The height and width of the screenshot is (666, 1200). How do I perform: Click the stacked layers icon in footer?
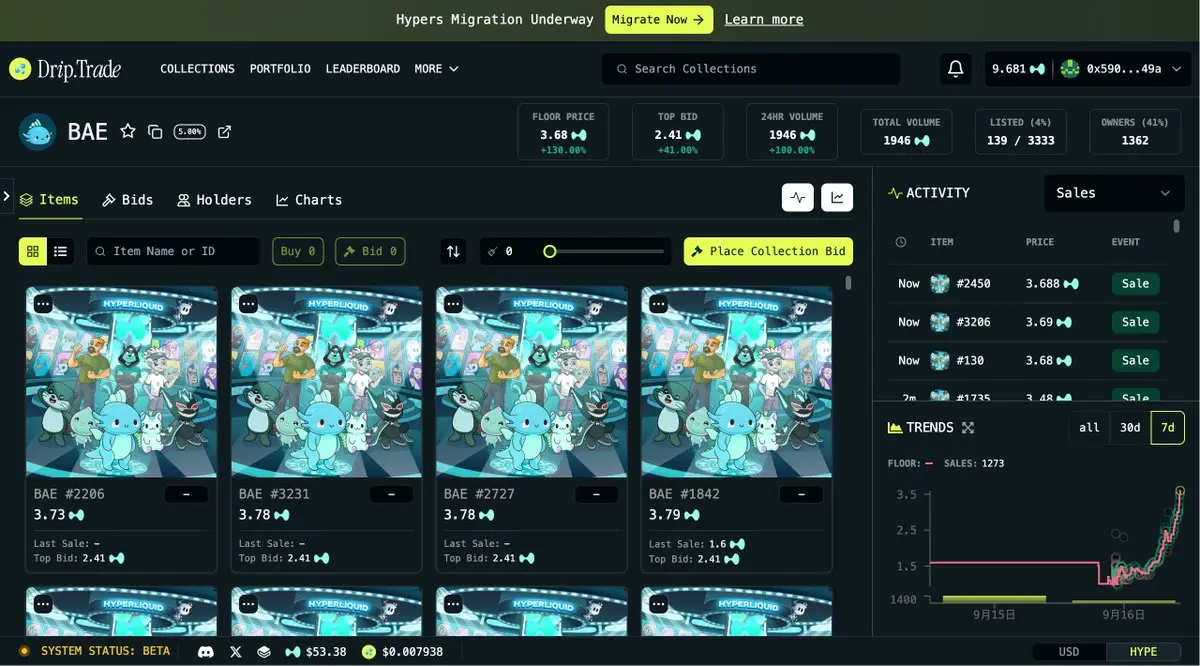[264, 652]
